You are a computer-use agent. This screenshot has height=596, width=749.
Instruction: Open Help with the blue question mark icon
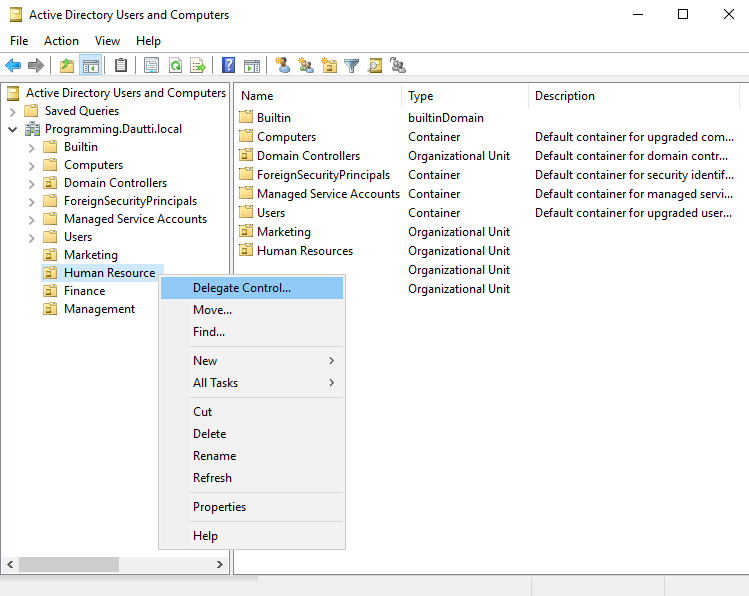229,65
